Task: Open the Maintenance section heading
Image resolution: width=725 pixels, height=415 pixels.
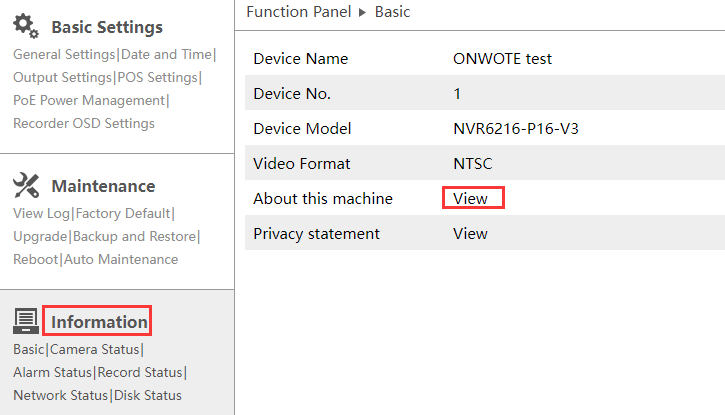Action: [103, 186]
